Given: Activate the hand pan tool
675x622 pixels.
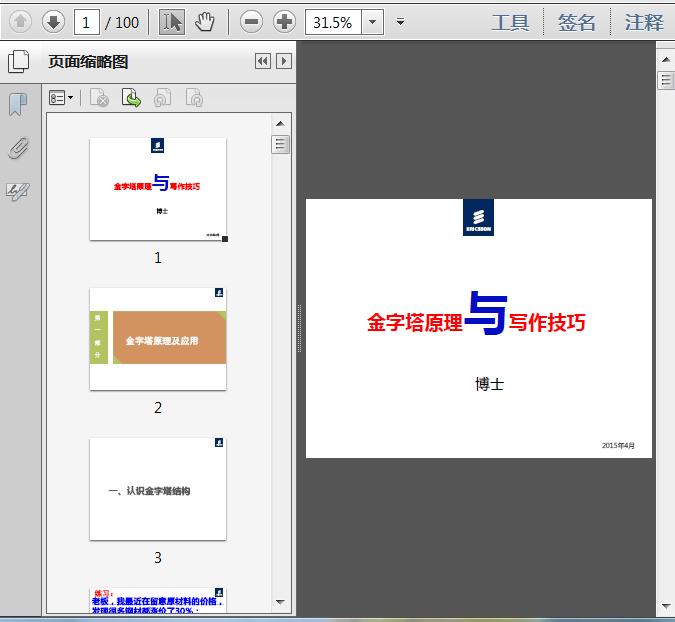Looking at the screenshot, I should point(205,22).
